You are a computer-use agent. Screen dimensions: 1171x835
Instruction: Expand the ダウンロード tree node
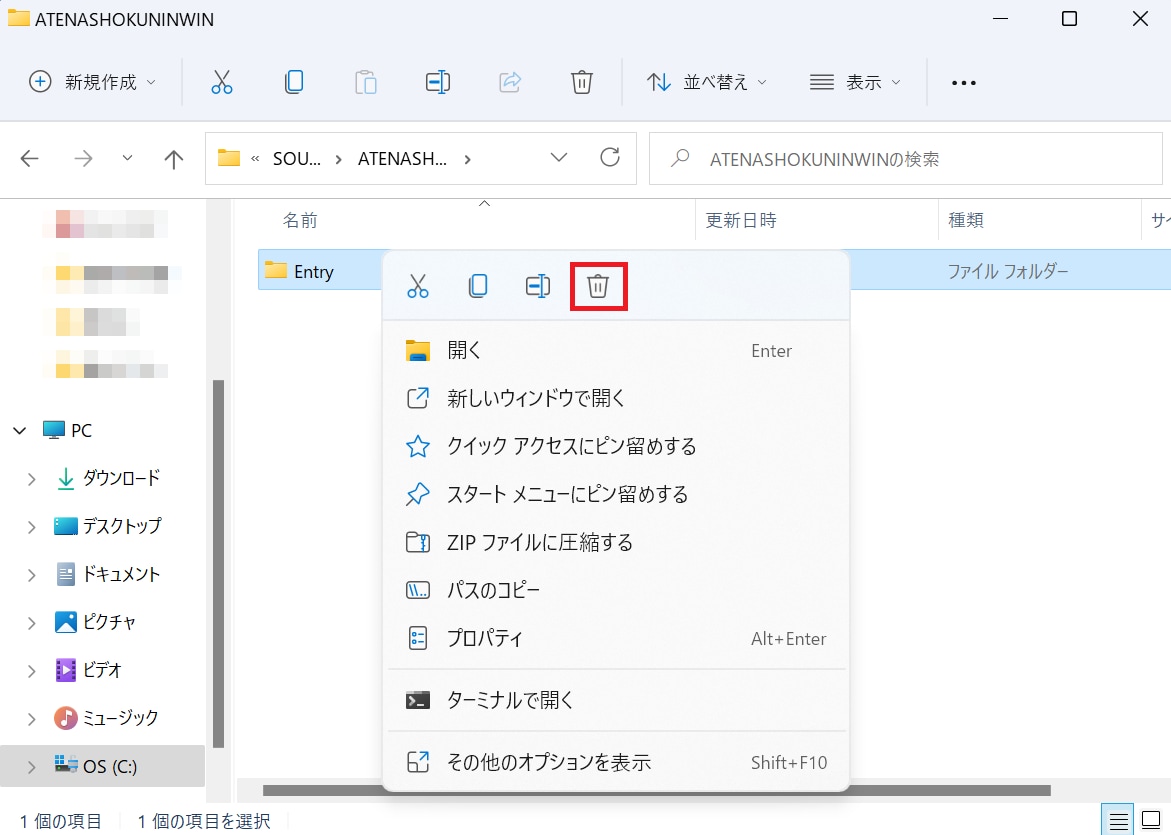click(x=31, y=479)
